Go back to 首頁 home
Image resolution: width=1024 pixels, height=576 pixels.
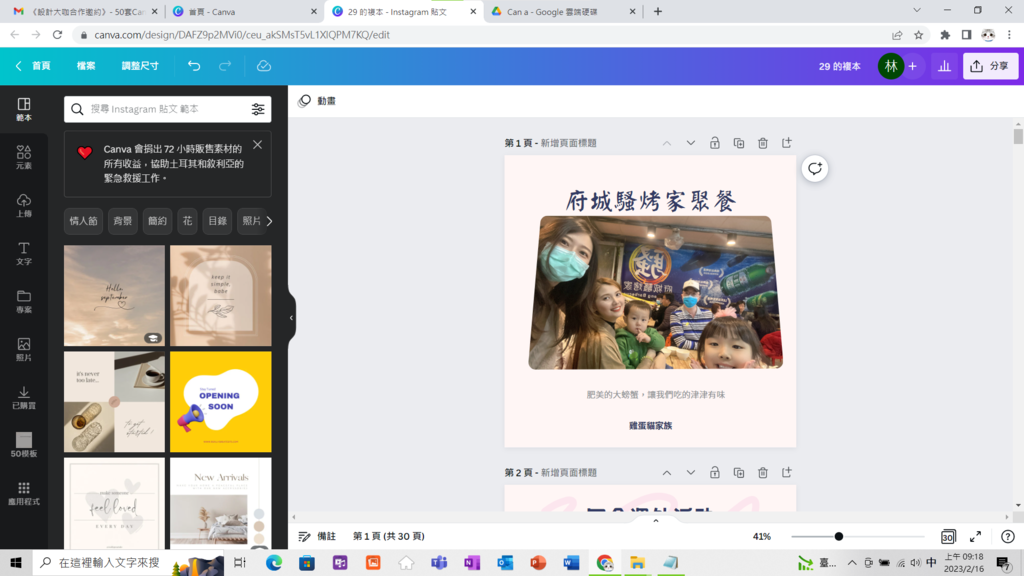point(33,66)
